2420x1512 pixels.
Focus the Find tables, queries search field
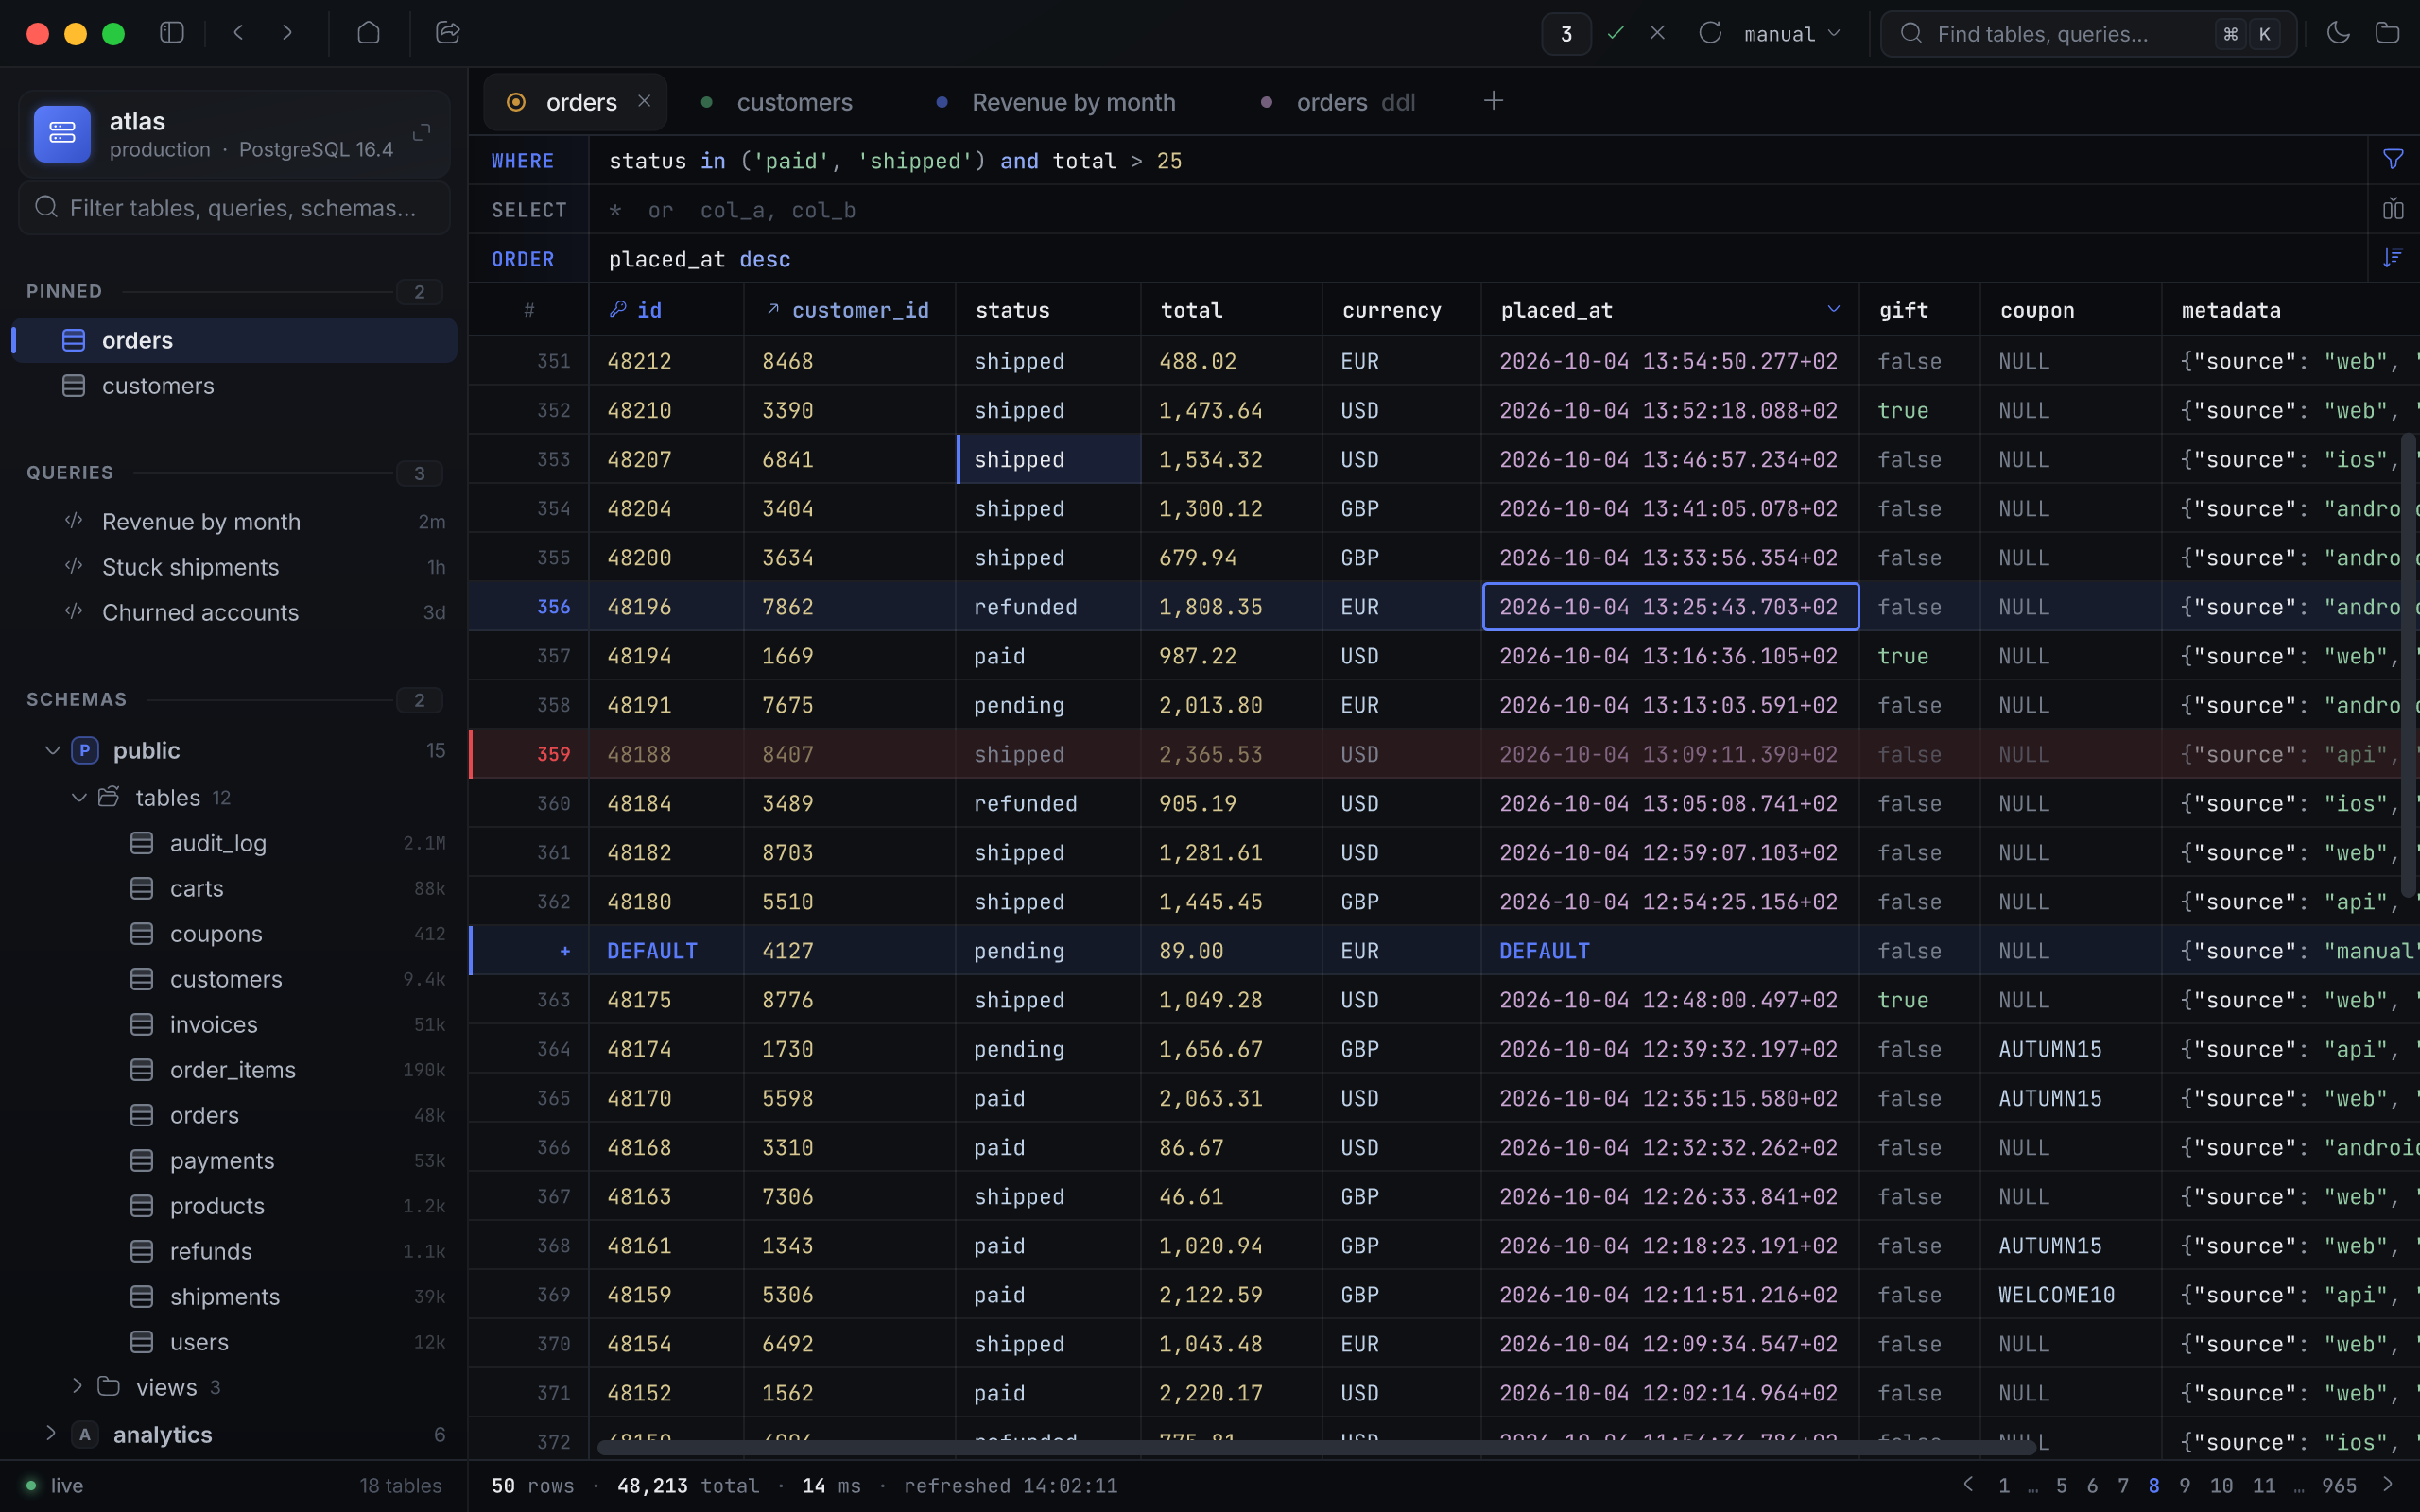coord(2089,34)
